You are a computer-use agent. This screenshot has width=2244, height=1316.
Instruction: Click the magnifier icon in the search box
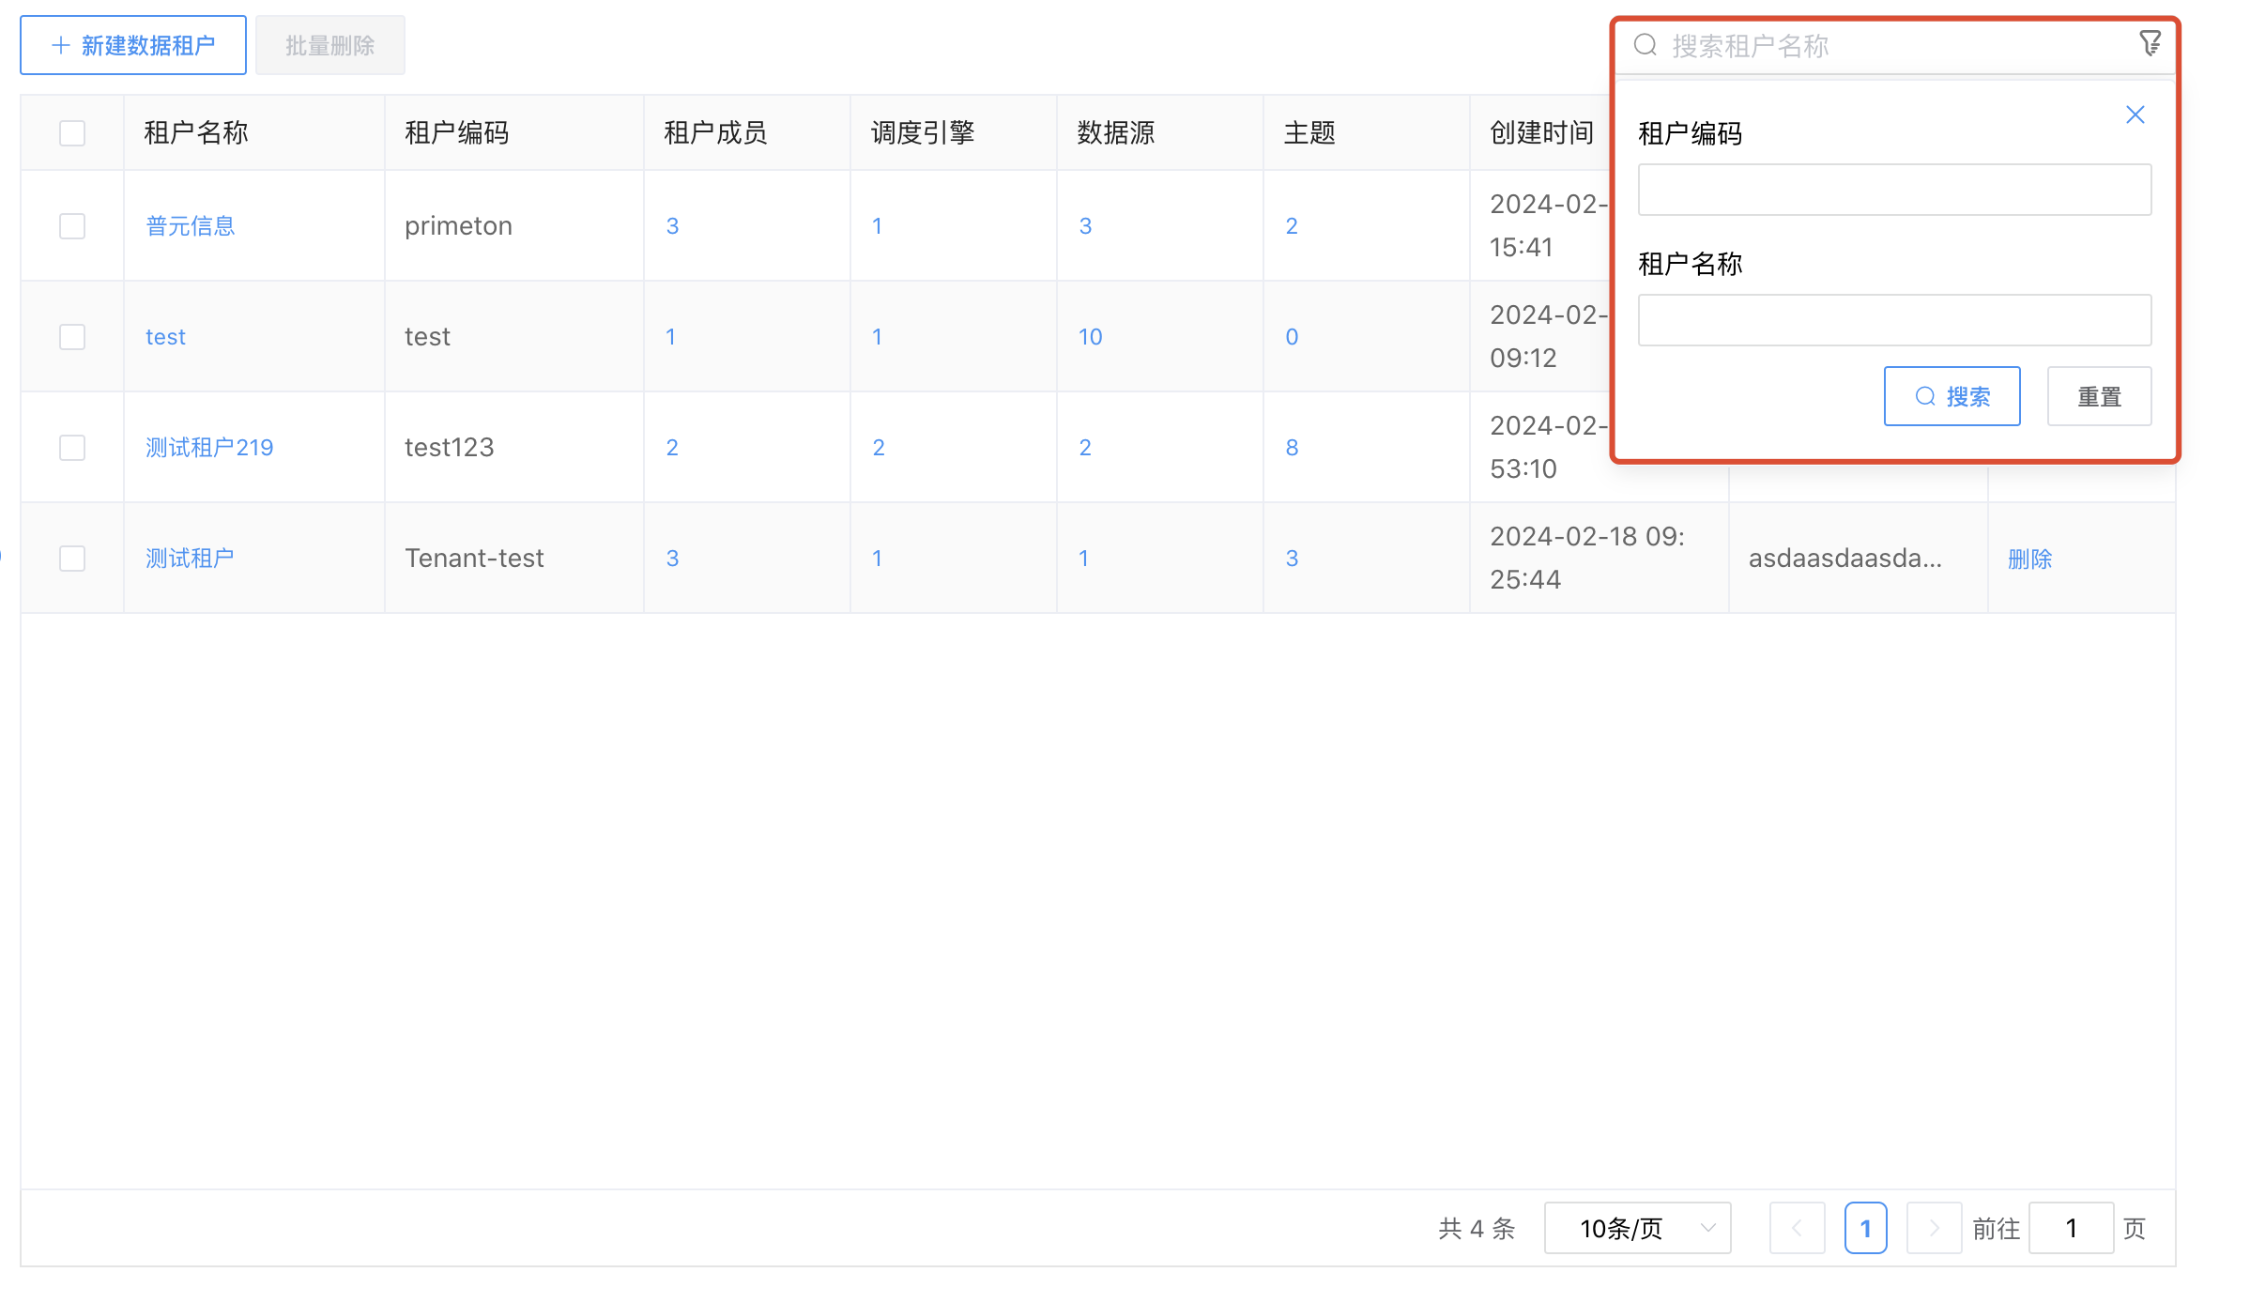click(x=1645, y=44)
